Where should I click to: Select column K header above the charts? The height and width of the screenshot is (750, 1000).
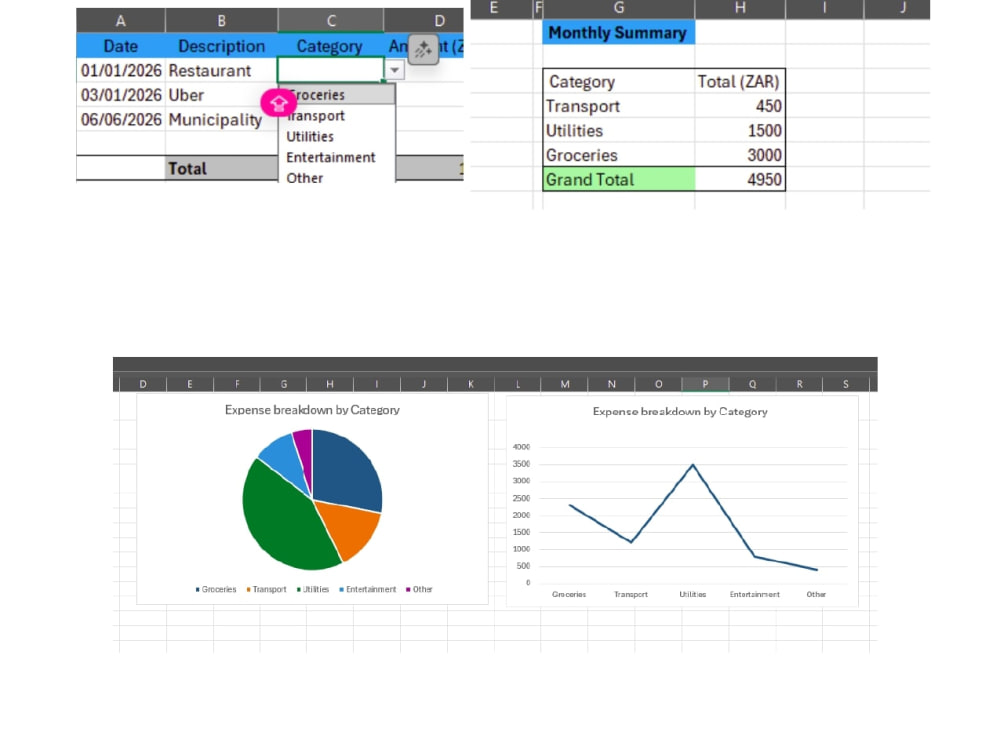(471, 384)
